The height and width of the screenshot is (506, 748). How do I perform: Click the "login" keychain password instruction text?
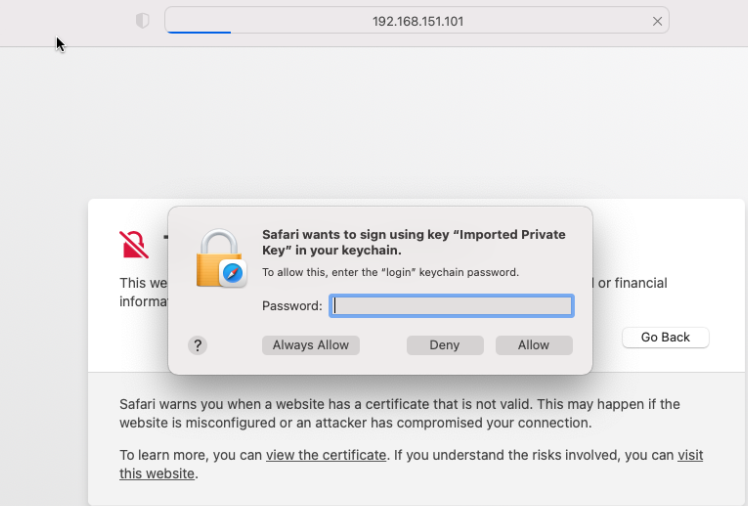pos(390,272)
